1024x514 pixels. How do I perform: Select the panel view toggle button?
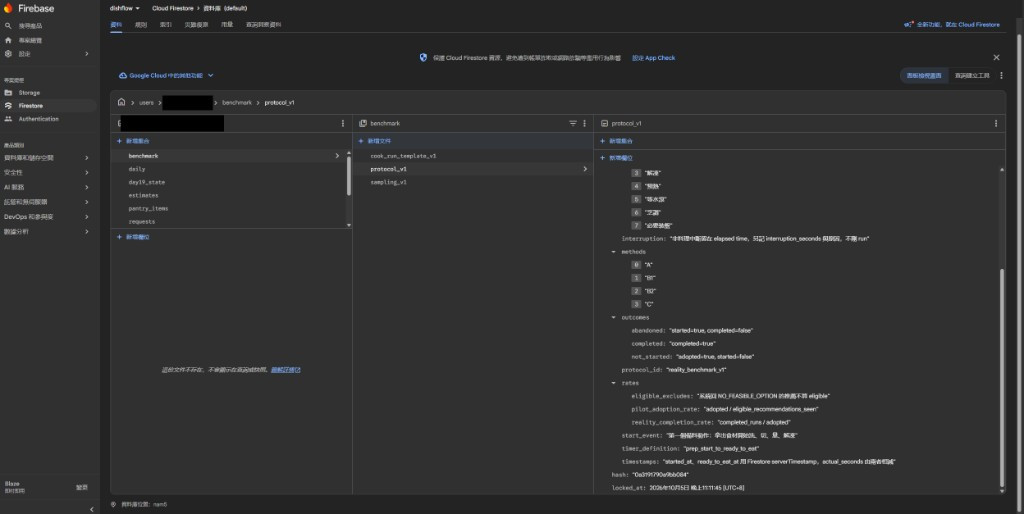(x=924, y=76)
